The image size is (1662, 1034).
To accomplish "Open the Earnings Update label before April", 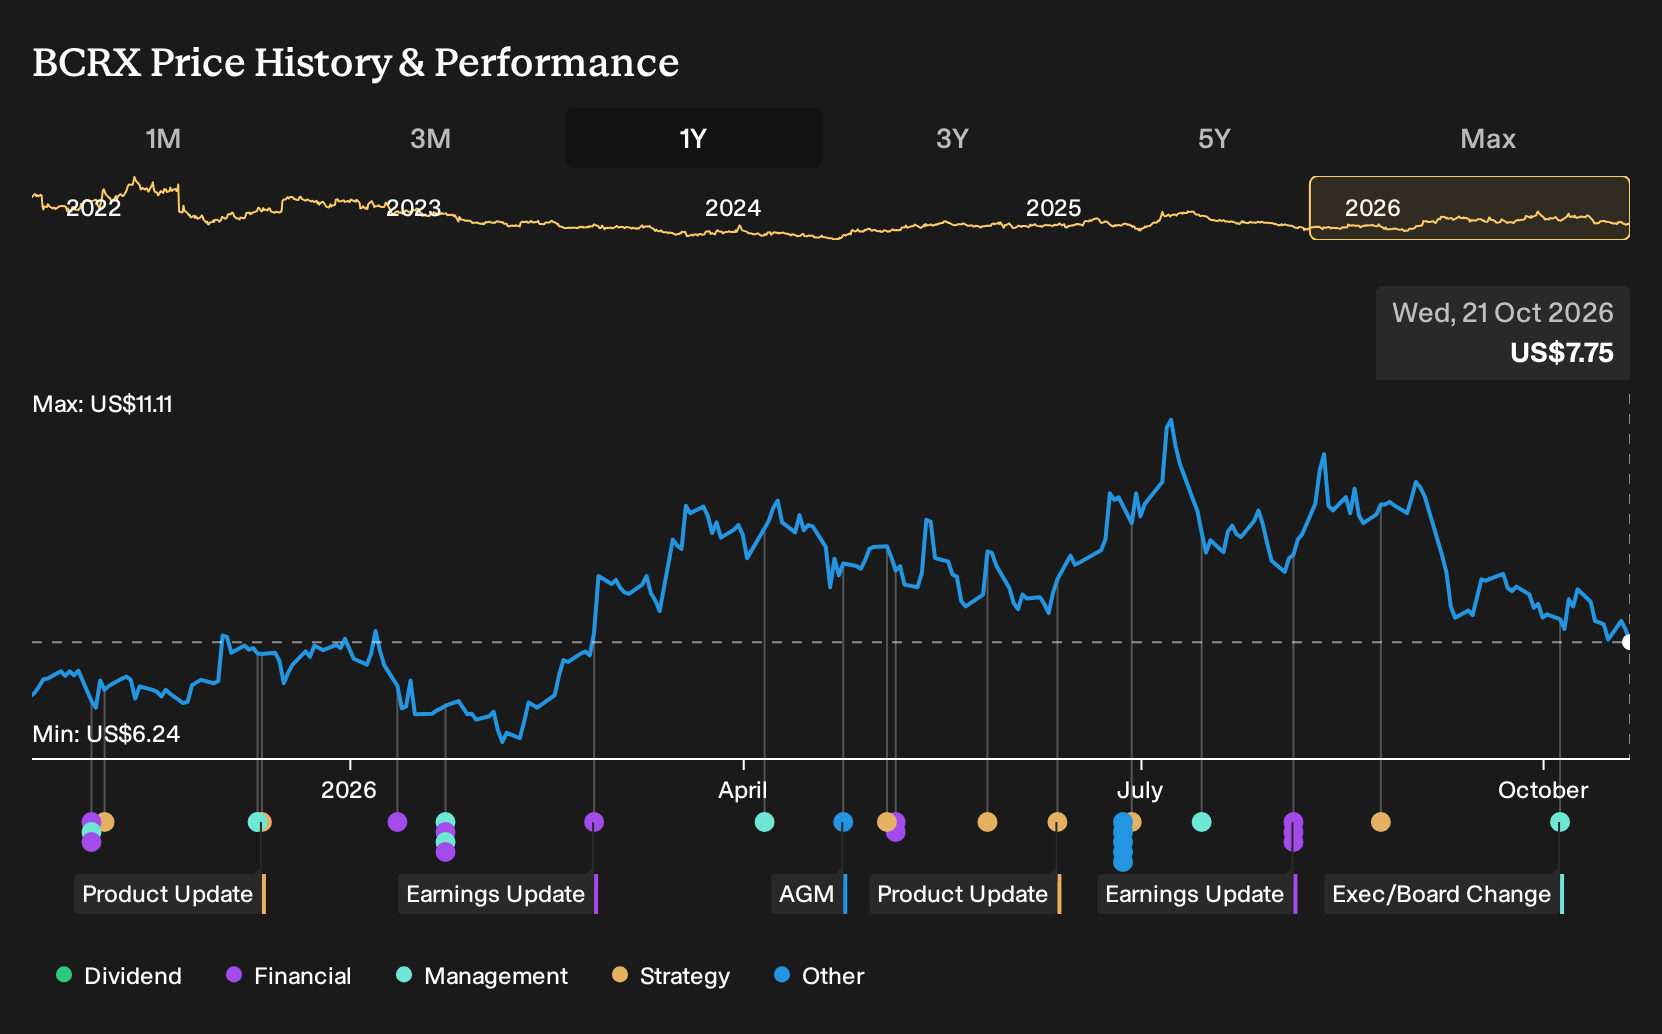I will point(498,894).
